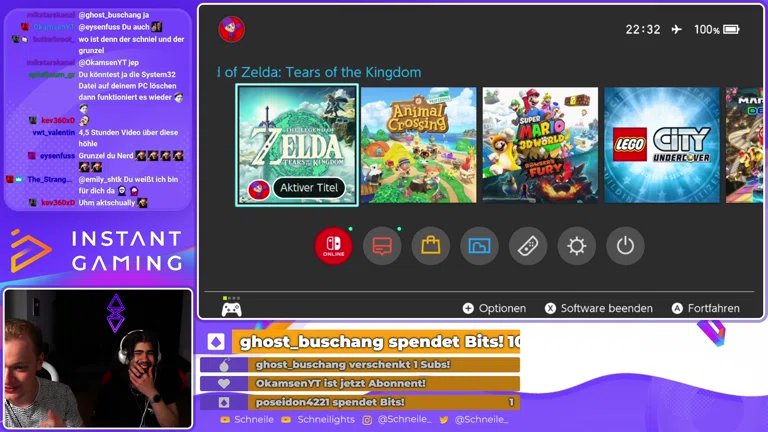The width and height of the screenshot is (768, 432).
Task: Click the Aktiver Titel badge
Action: (x=309, y=188)
